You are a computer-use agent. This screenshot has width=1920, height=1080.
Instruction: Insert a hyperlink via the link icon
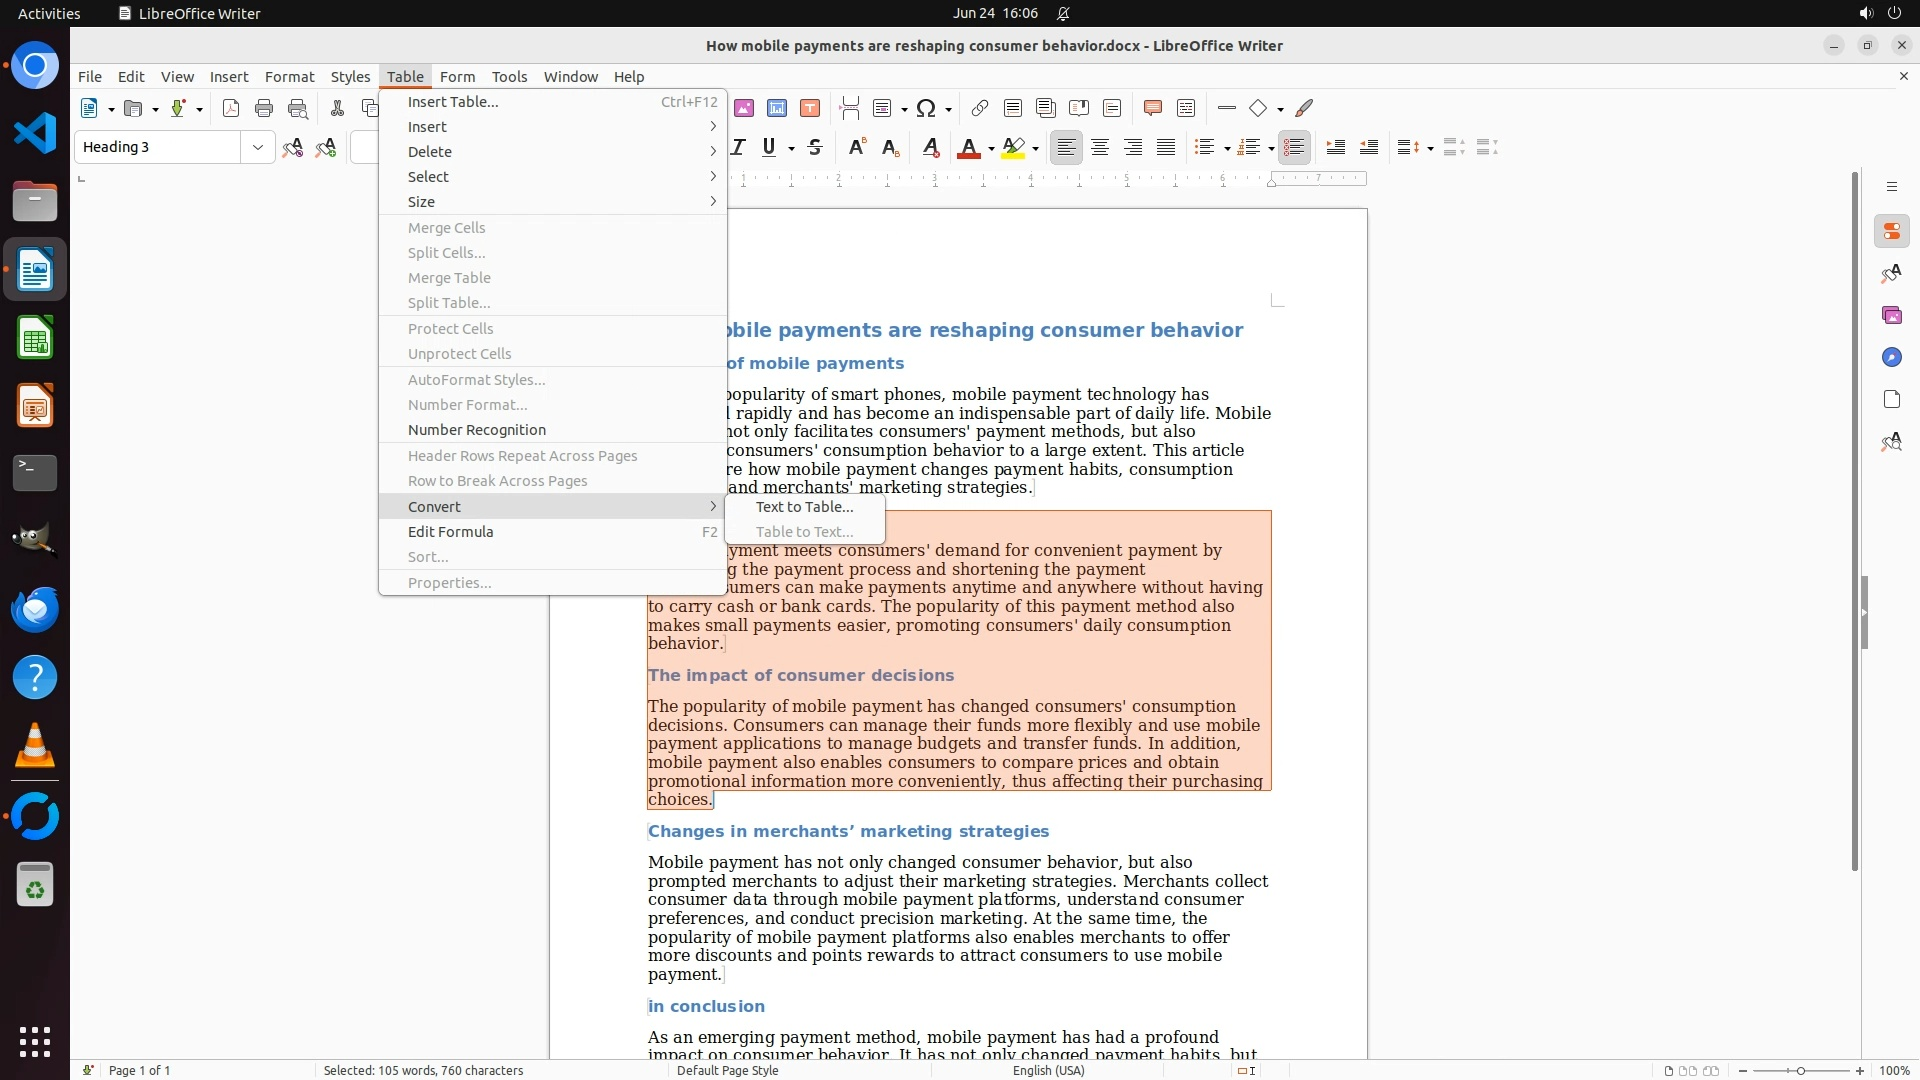(980, 108)
